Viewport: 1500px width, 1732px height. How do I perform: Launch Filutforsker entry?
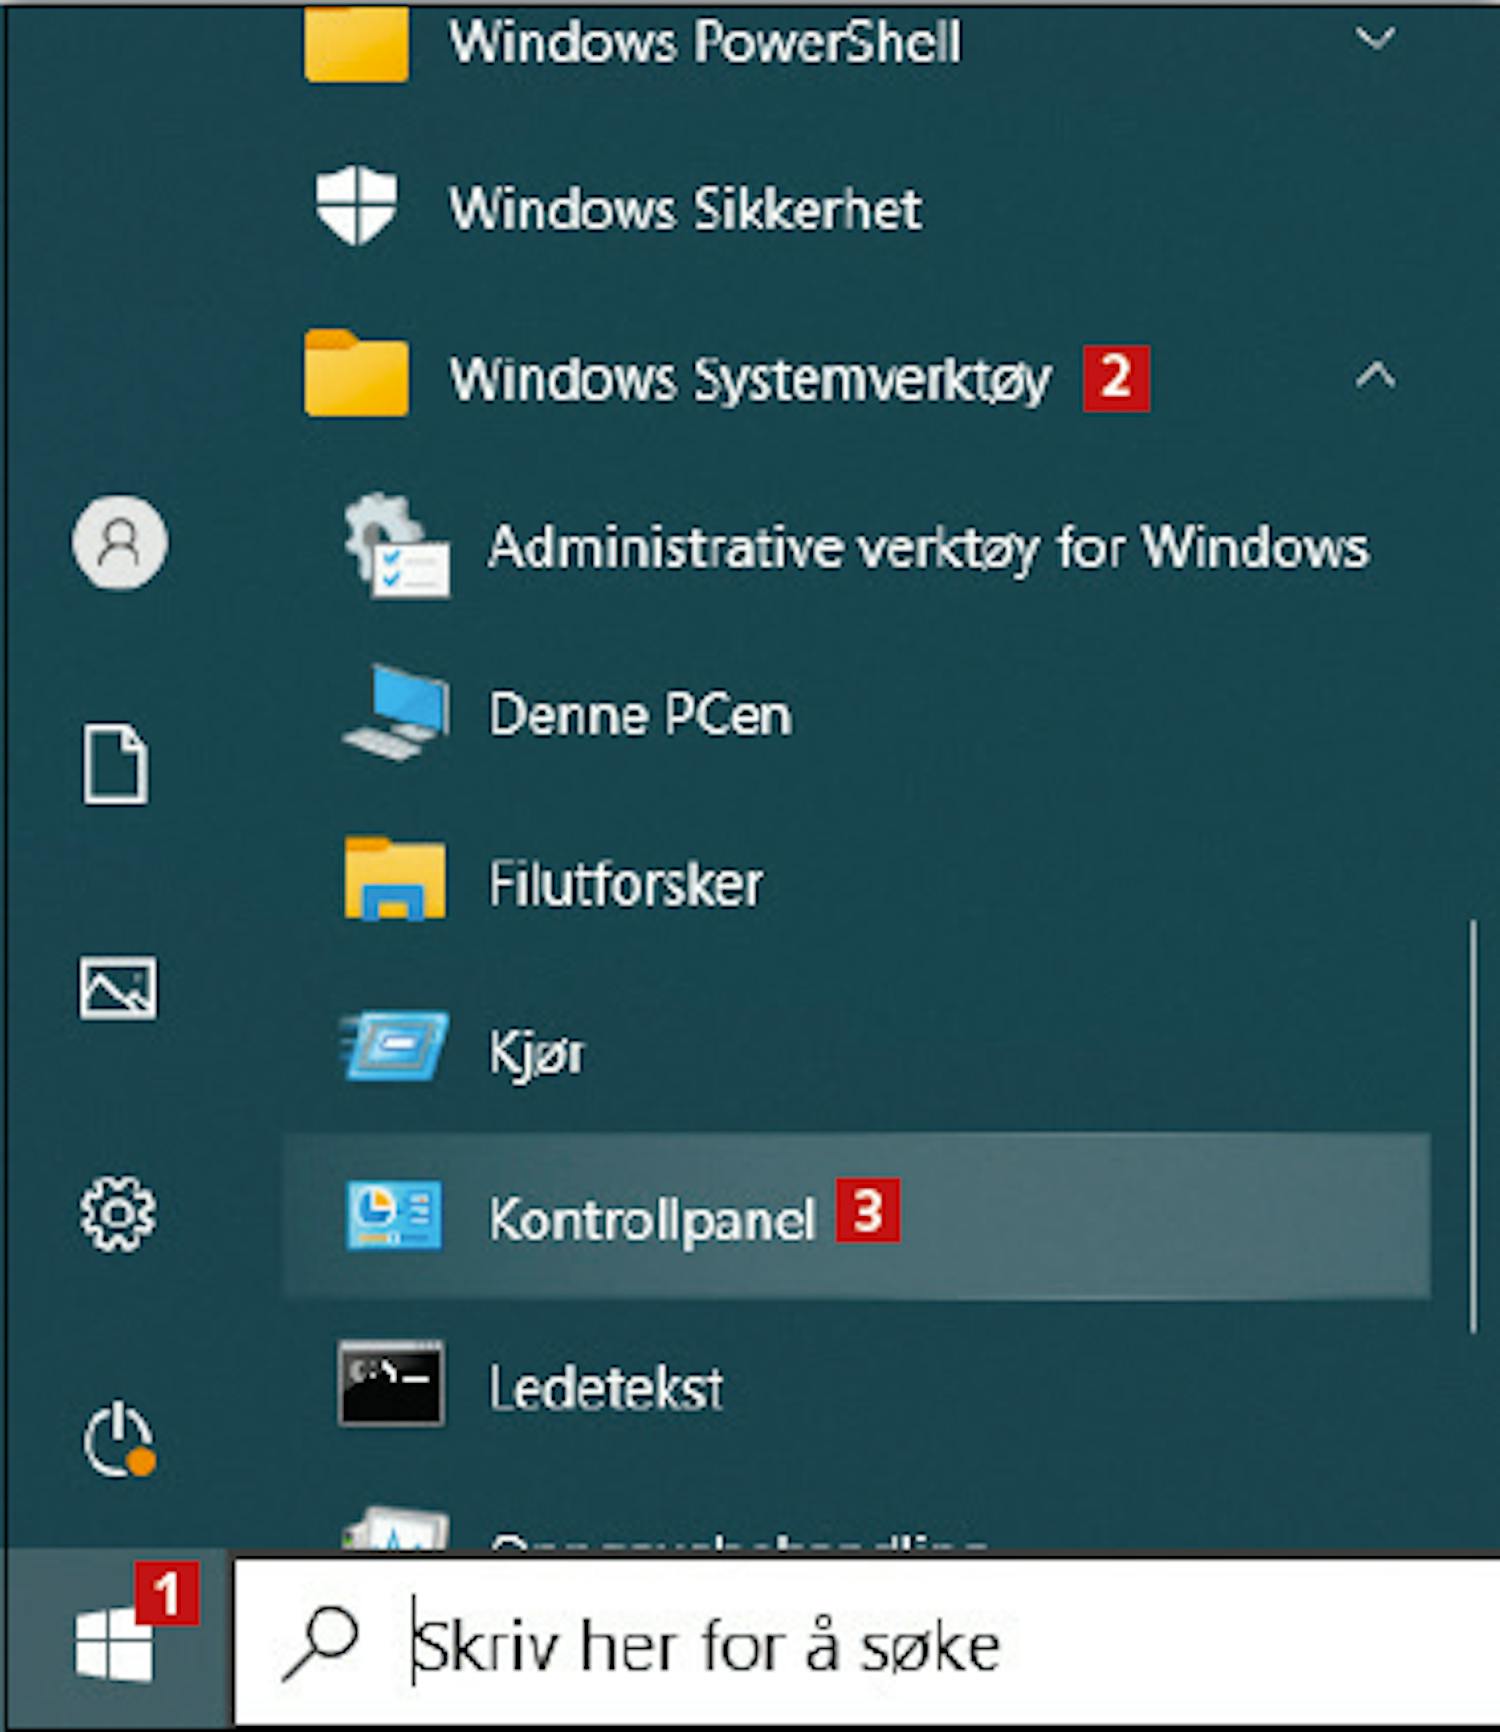[626, 884]
